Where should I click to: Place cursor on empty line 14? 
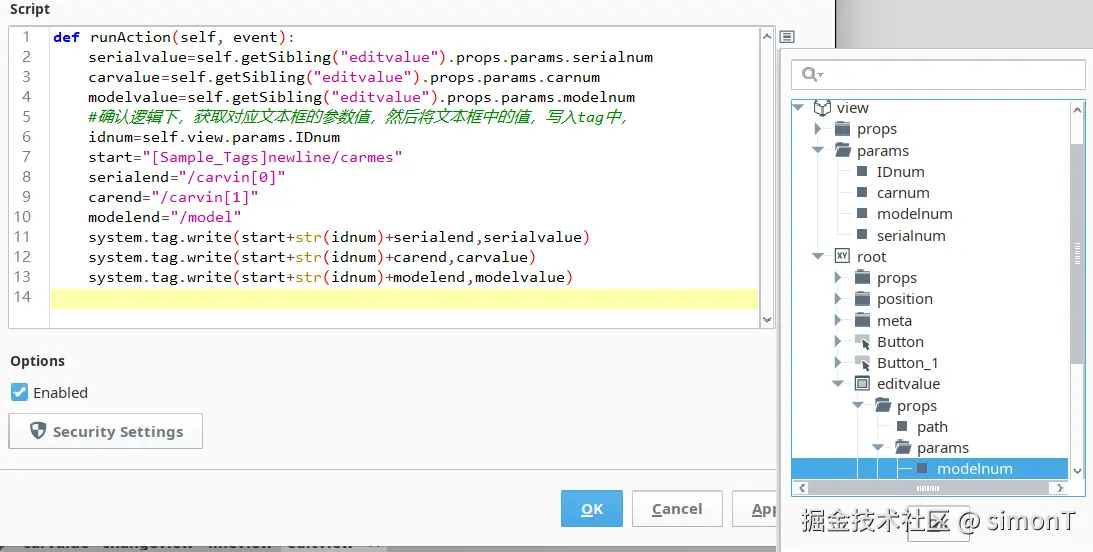pos(404,298)
